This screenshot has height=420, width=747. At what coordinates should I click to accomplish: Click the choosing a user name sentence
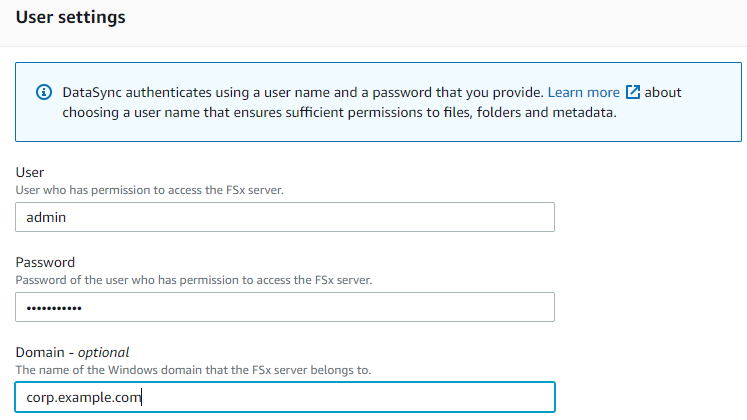coord(339,112)
